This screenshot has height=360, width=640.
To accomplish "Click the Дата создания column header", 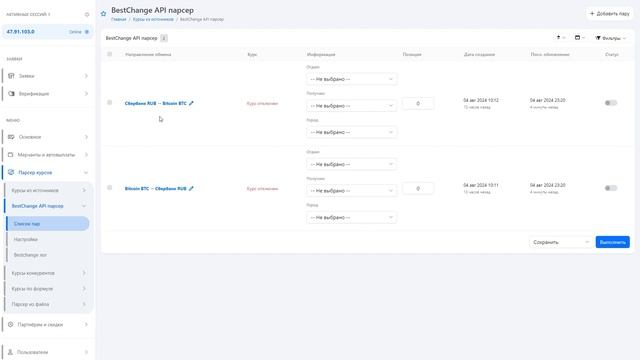I will pyautogui.click(x=479, y=54).
